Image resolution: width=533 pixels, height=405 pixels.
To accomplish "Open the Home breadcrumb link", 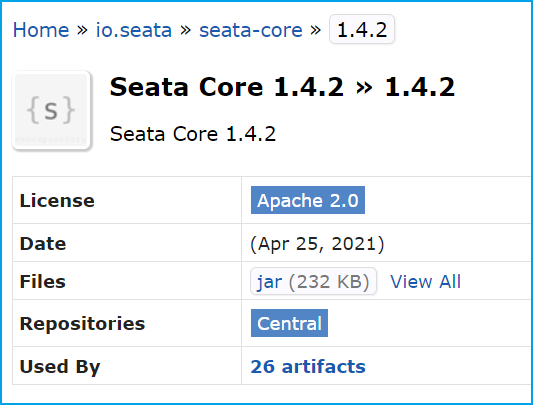I will click(41, 30).
